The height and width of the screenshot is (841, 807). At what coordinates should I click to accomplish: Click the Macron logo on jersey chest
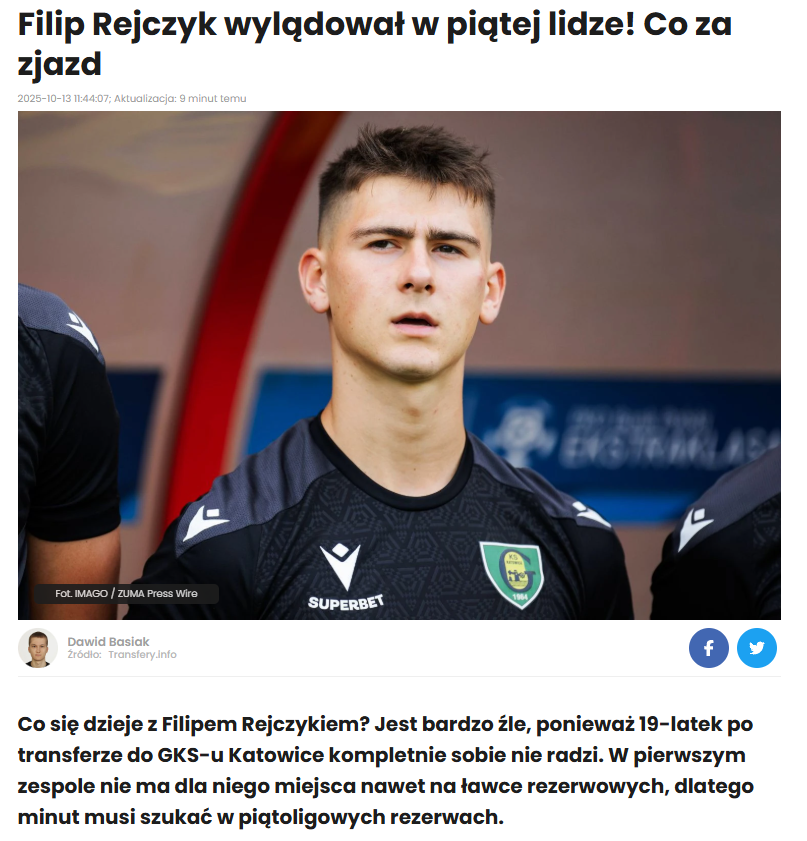(340, 565)
